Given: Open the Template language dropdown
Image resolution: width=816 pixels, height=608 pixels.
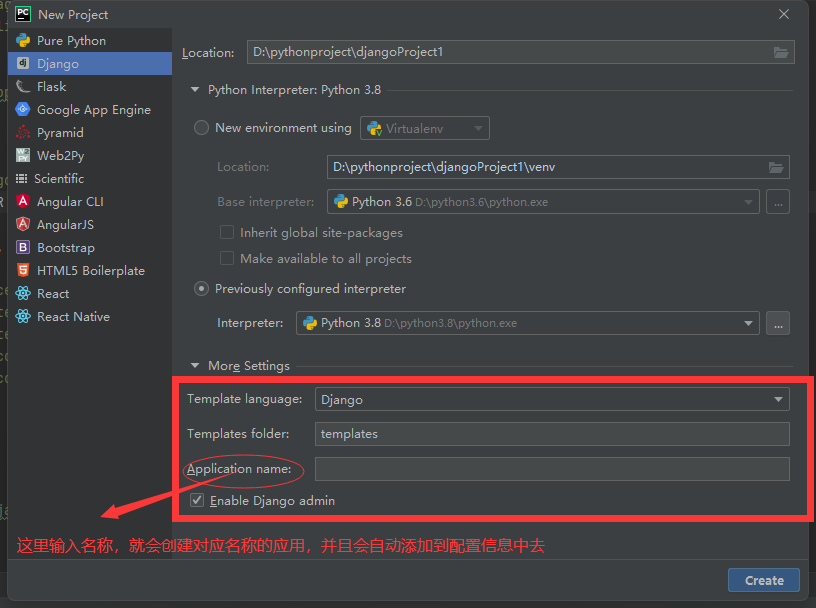Looking at the screenshot, I should click(552, 400).
